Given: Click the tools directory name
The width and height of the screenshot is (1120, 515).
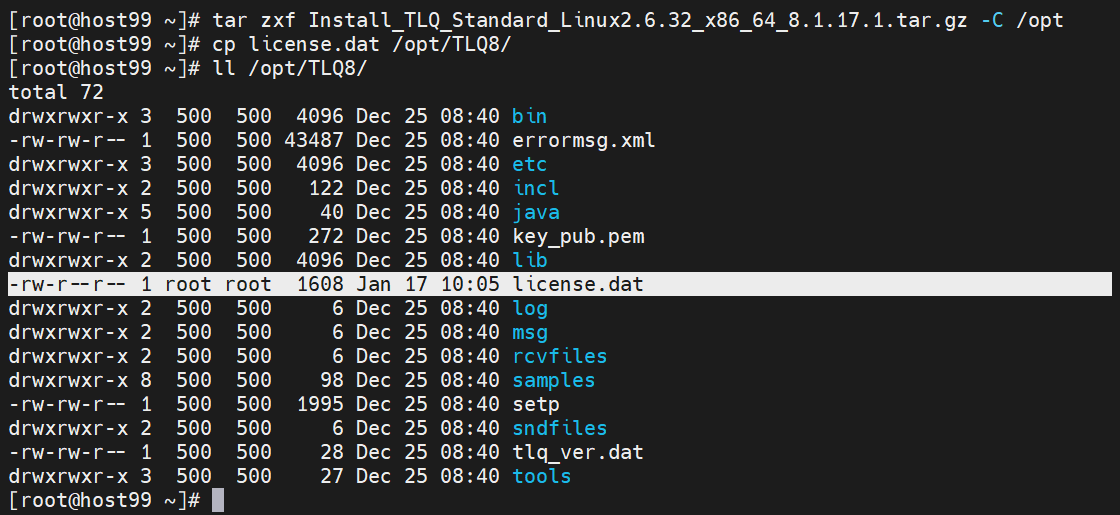Looking at the screenshot, I should [x=541, y=476].
